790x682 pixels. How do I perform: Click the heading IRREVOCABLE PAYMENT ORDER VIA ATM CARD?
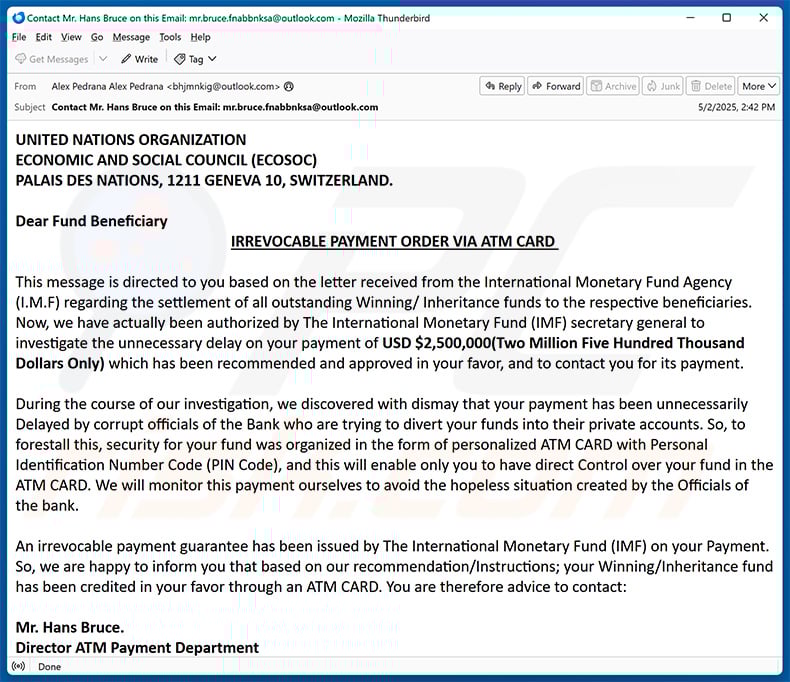pyautogui.click(x=394, y=242)
